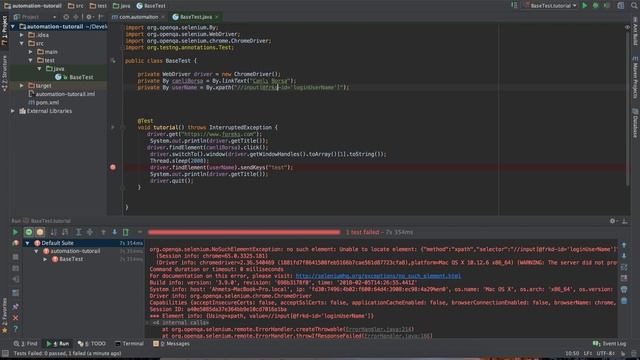Open run configuration dropdown BaseTest.tutorial
The width and height of the screenshot is (640, 360).
[551, 6]
